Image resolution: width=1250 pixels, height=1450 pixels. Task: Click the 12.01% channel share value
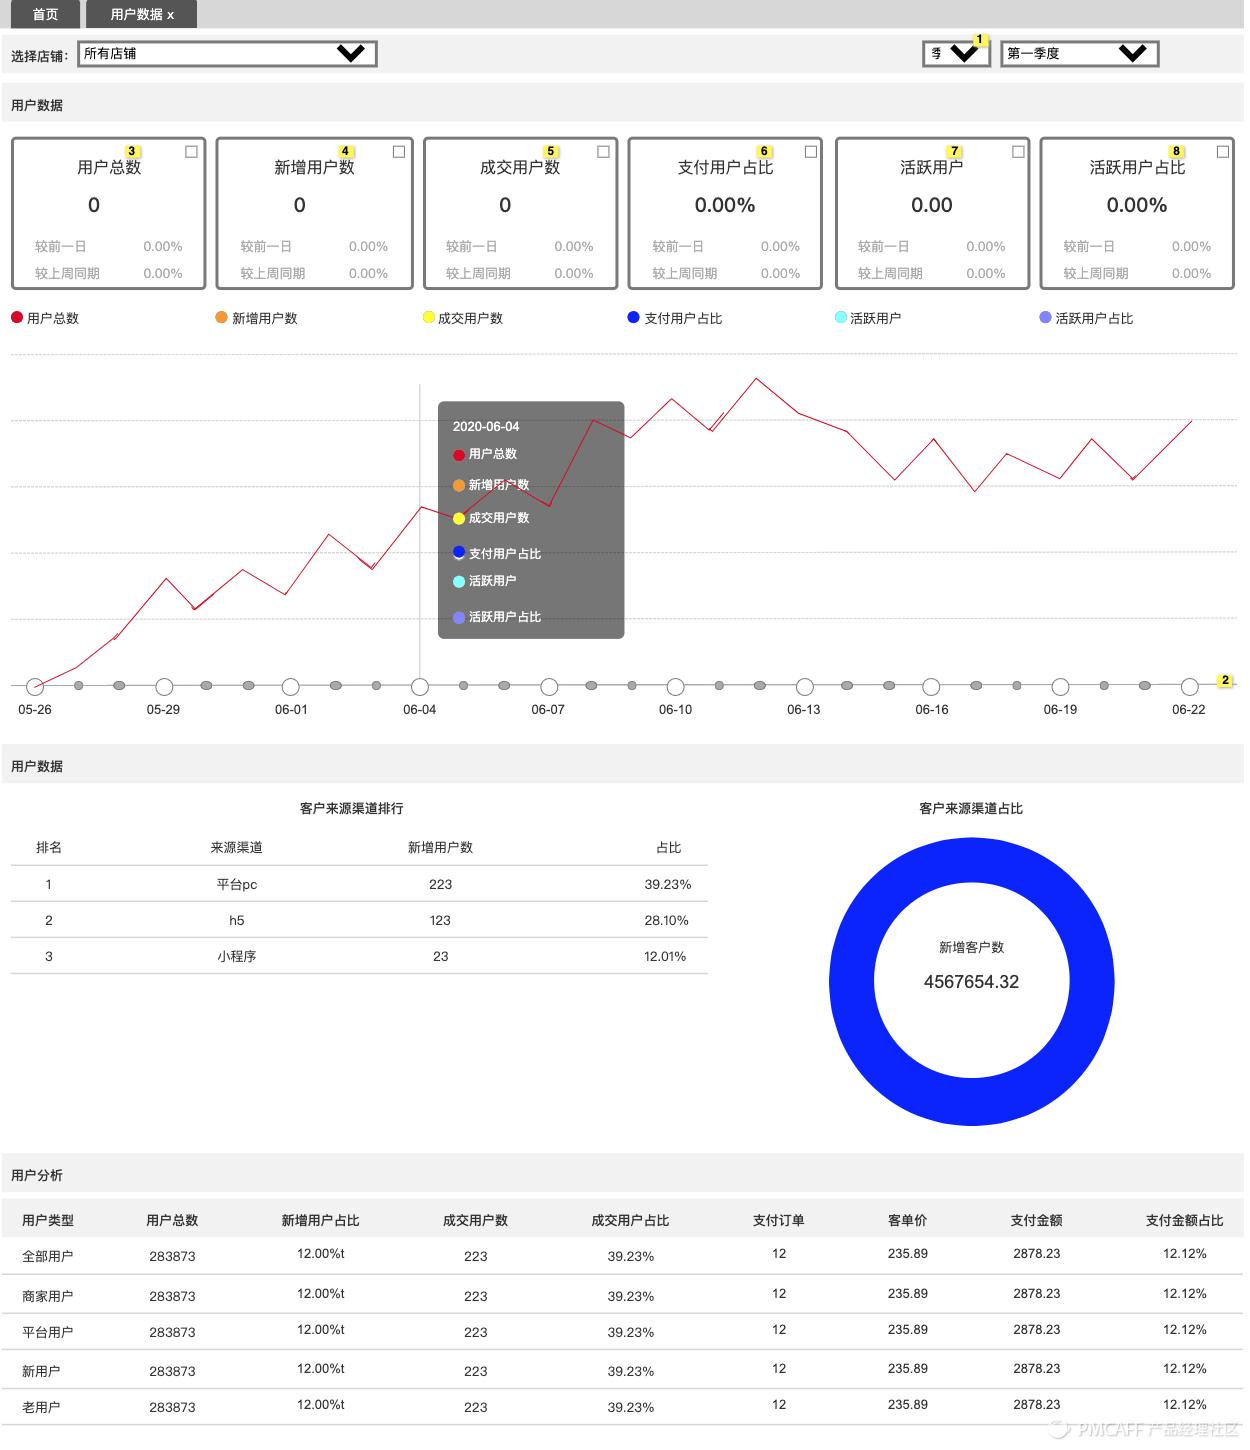click(665, 956)
